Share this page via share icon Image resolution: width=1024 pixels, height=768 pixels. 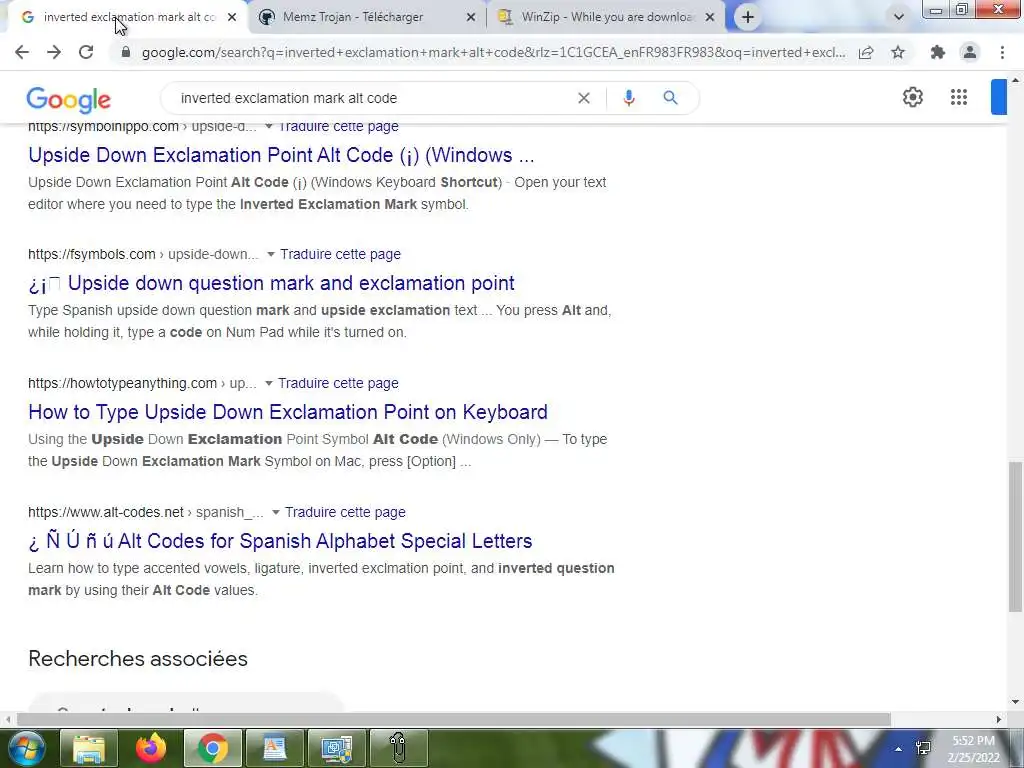point(866,52)
